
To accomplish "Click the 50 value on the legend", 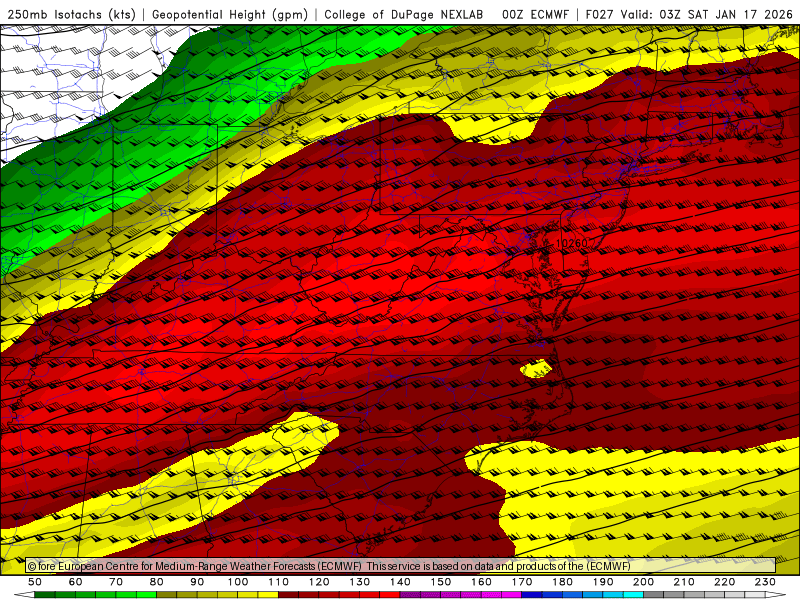I will (x=35, y=582).
